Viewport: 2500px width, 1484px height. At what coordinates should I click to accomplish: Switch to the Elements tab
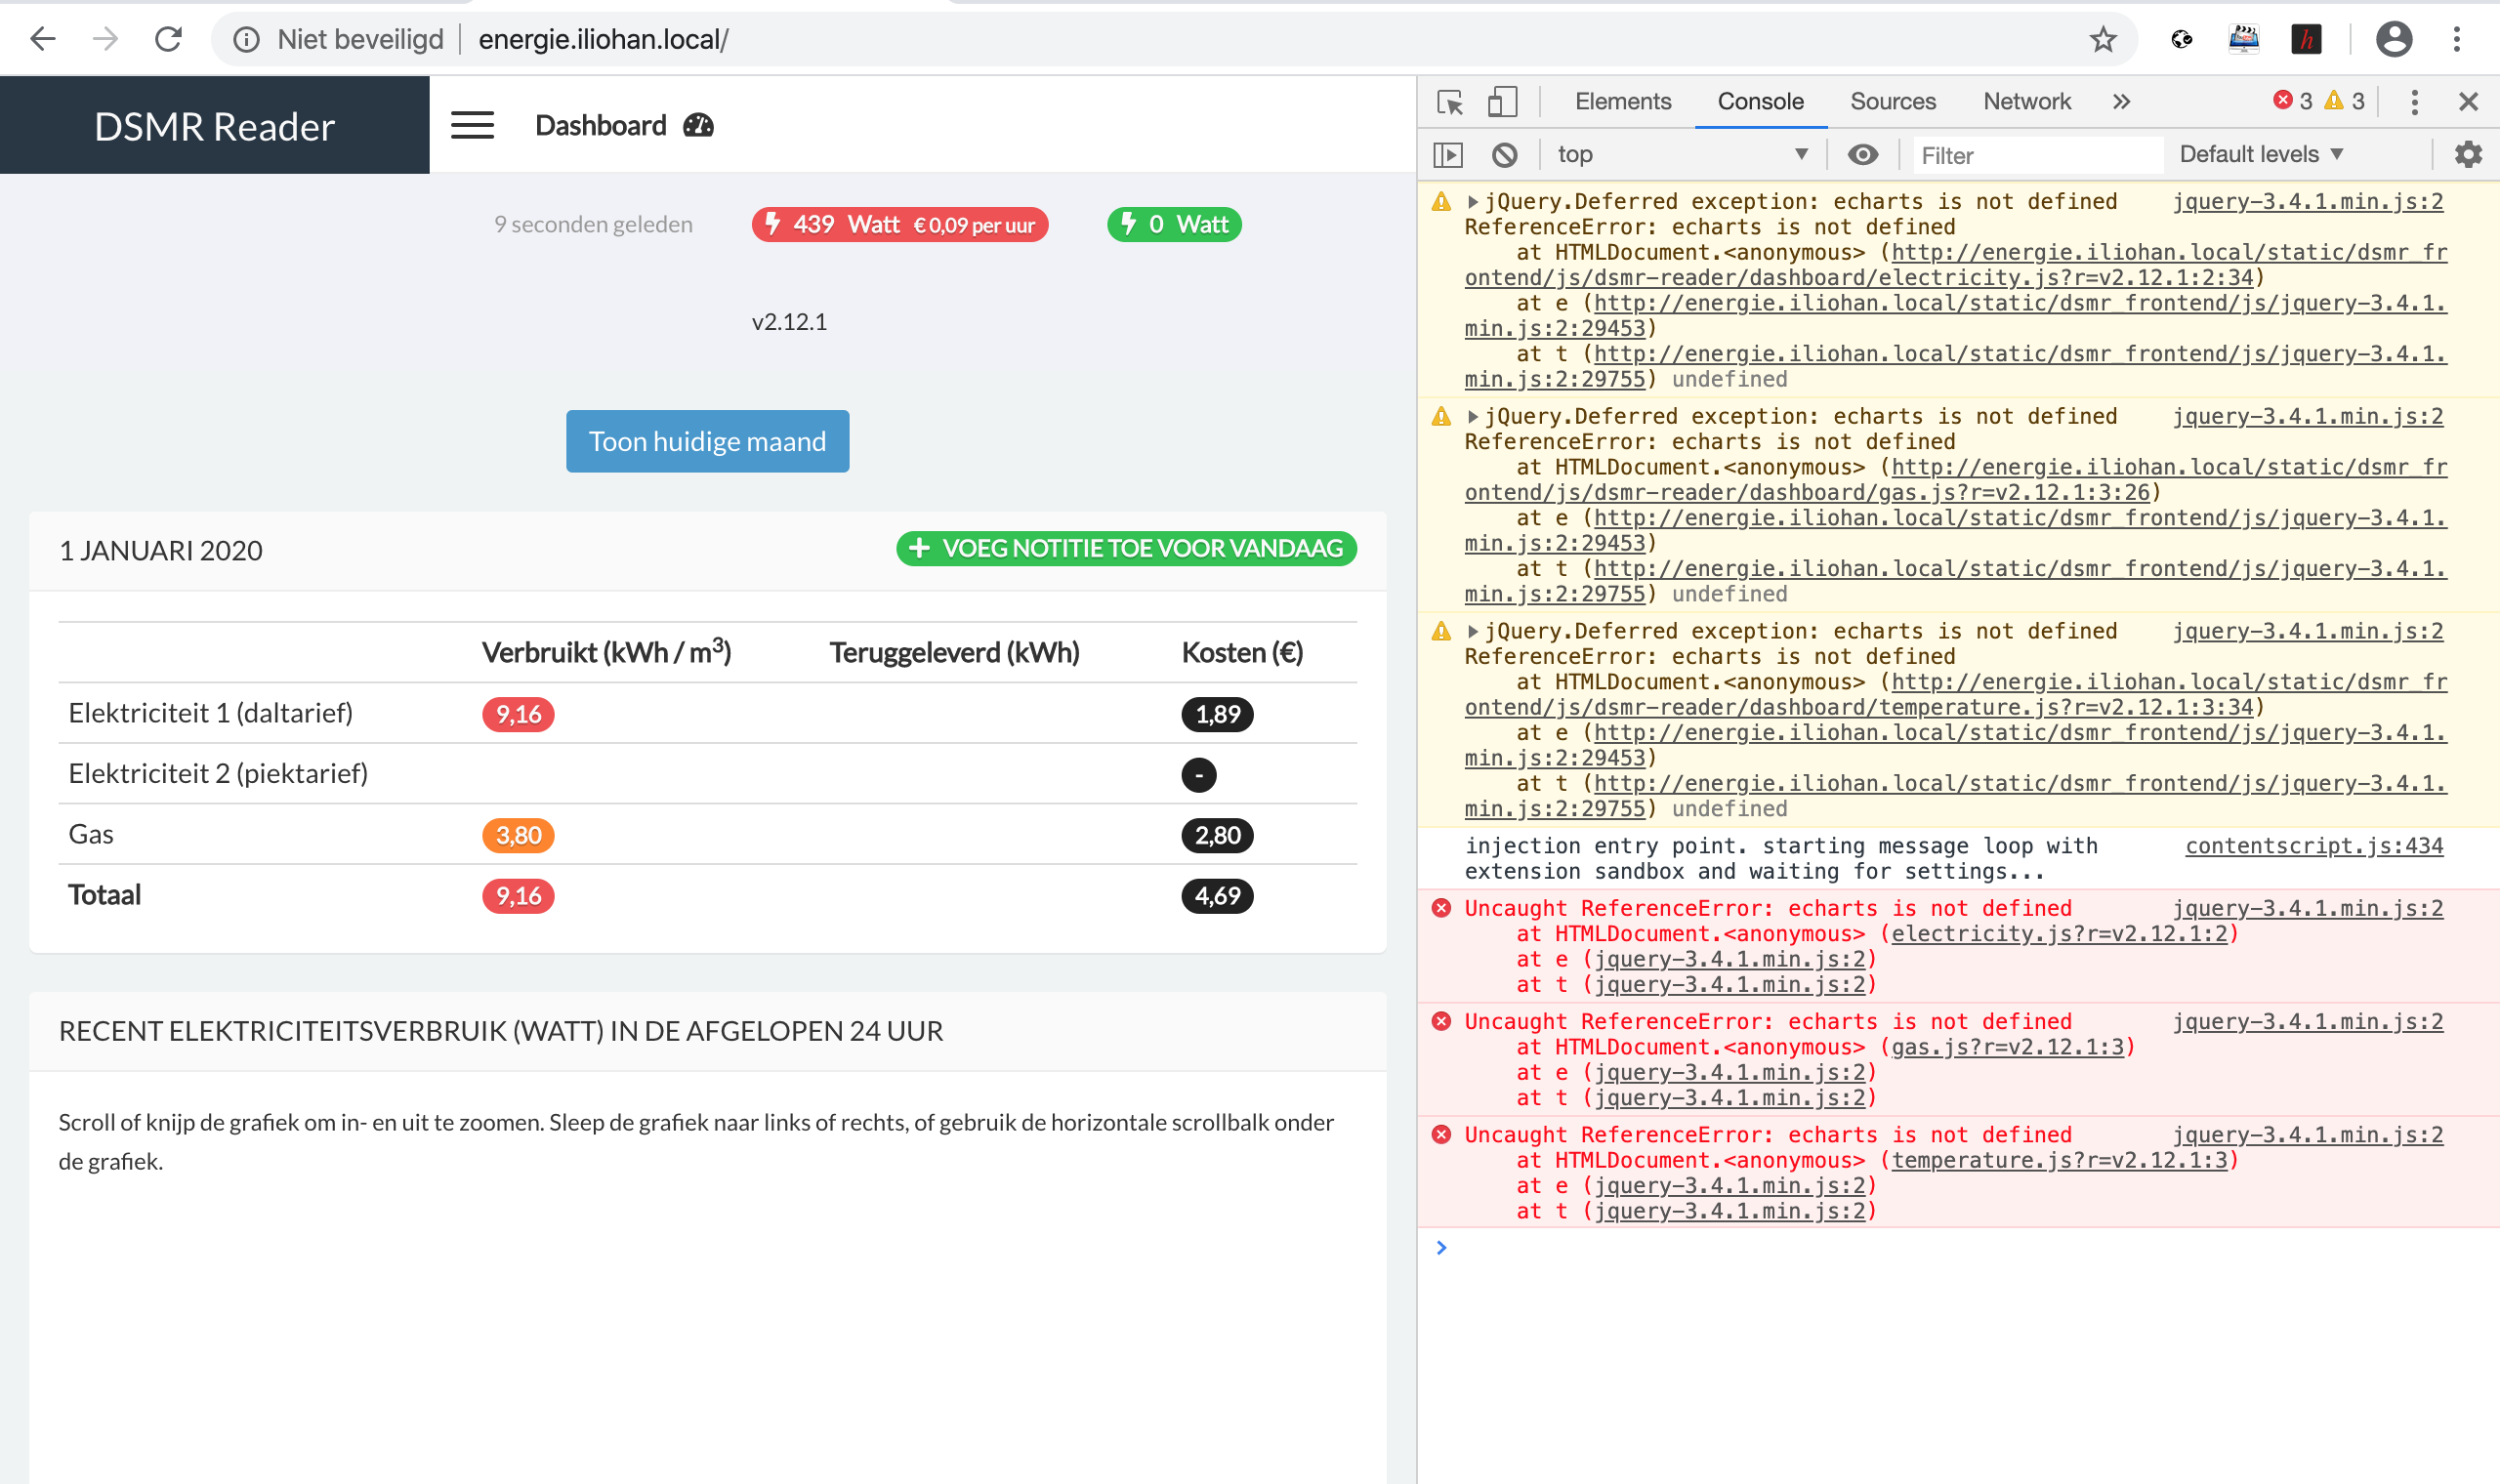1622,100
